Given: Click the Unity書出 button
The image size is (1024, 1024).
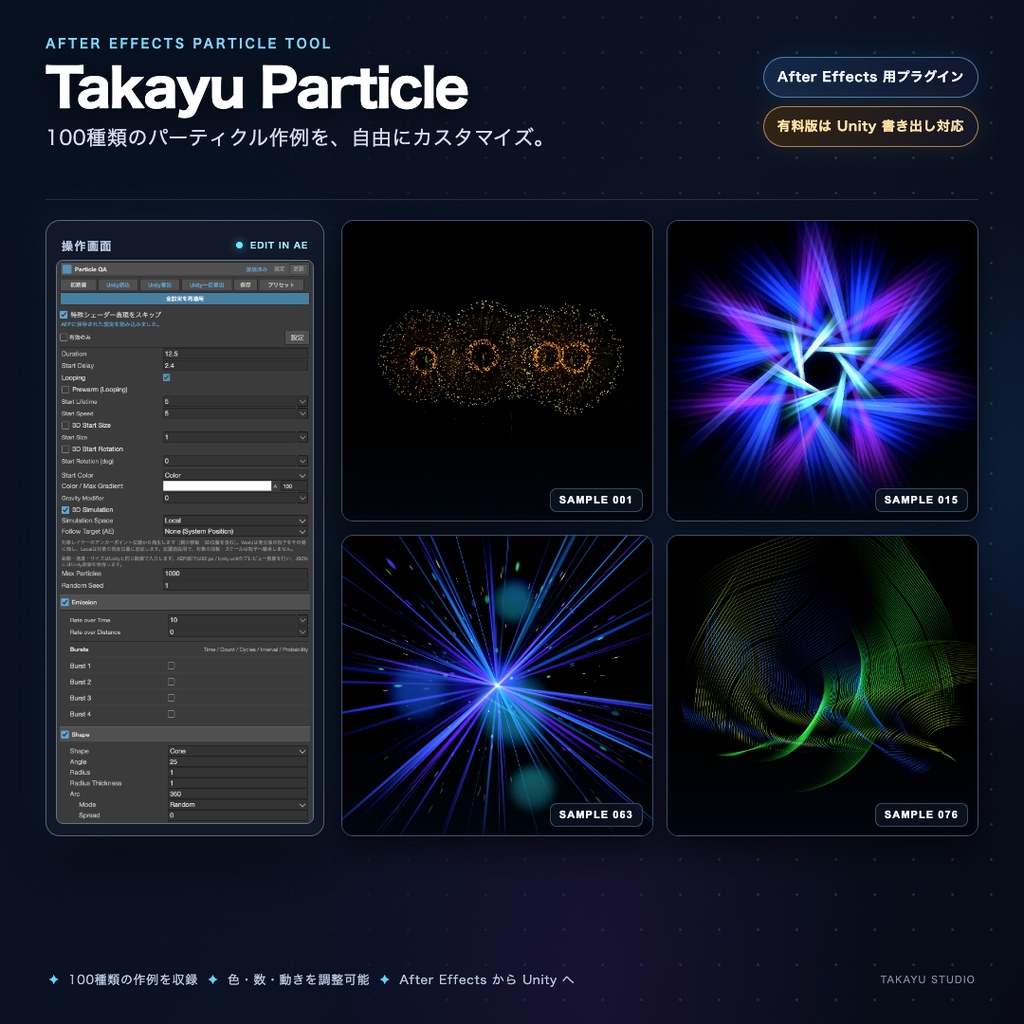Looking at the screenshot, I should coord(159,285).
